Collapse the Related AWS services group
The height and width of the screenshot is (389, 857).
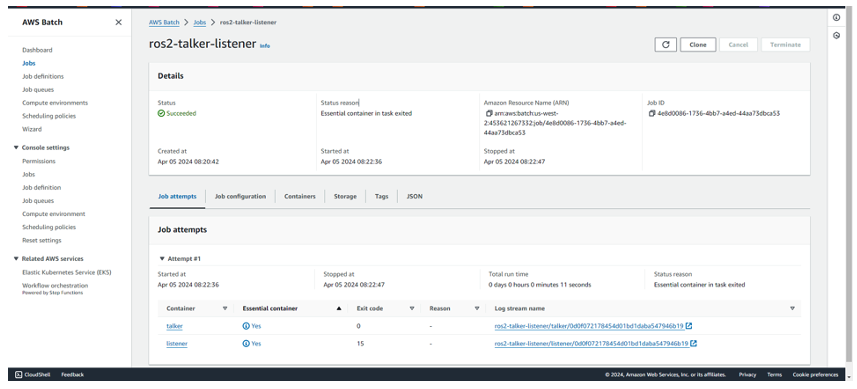[16, 259]
